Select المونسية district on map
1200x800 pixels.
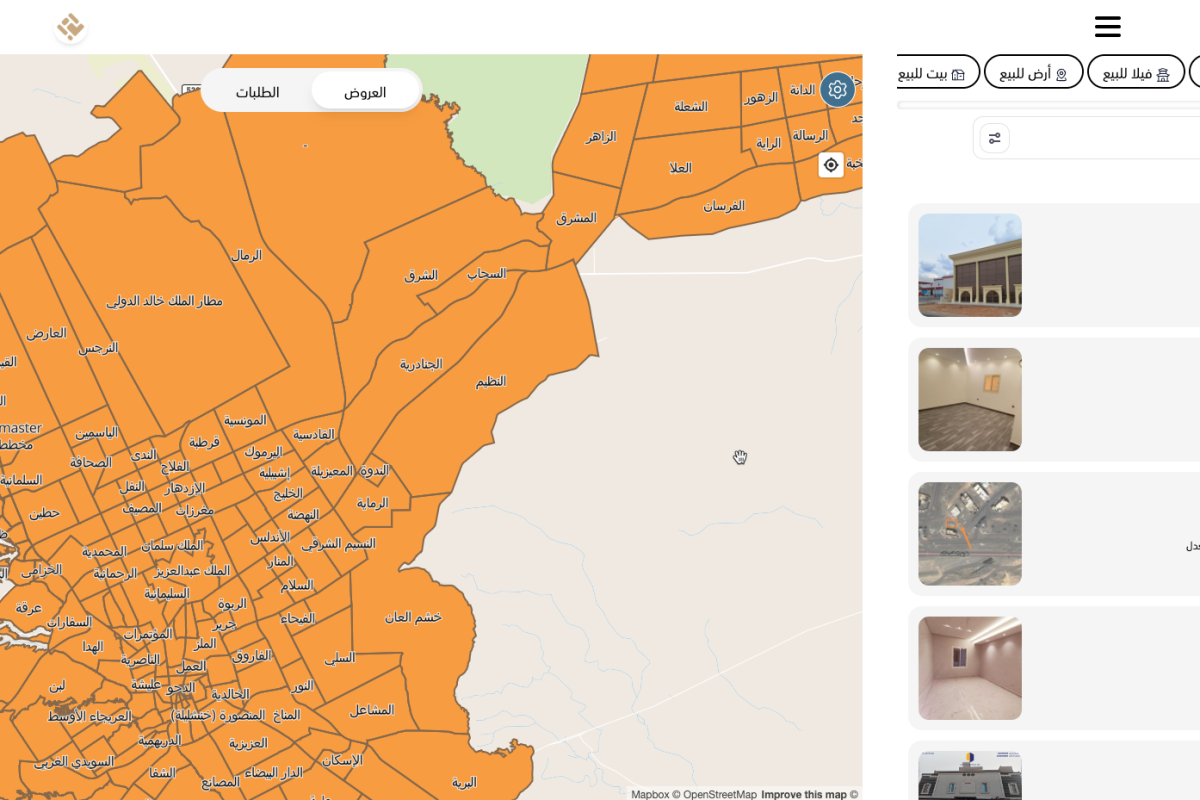tap(245, 420)
